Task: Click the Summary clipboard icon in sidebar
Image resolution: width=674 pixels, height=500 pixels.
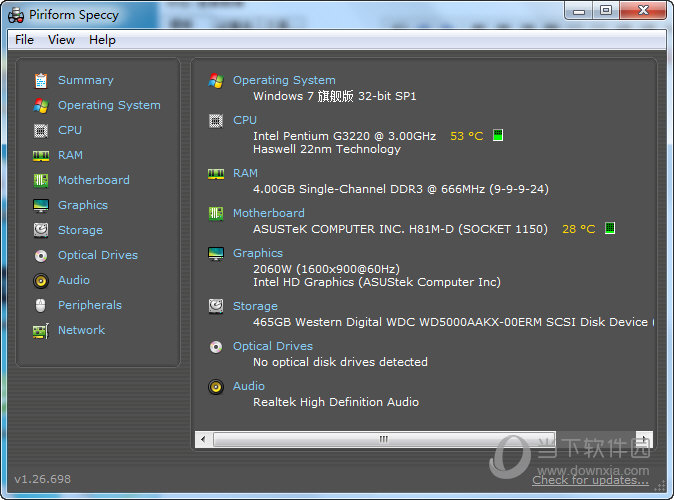Action: click(x=41, y=80)
